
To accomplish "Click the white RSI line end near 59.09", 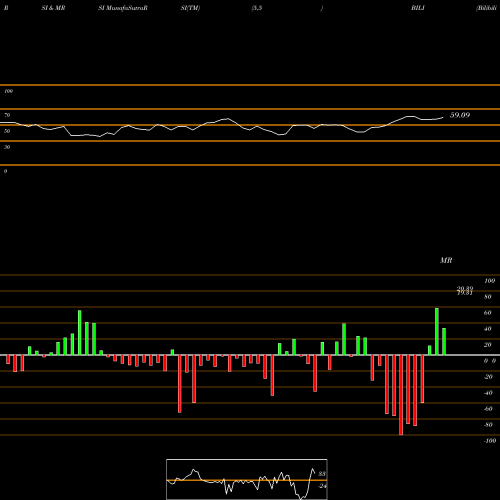I will pyautogui.click(x=443, y=117).
